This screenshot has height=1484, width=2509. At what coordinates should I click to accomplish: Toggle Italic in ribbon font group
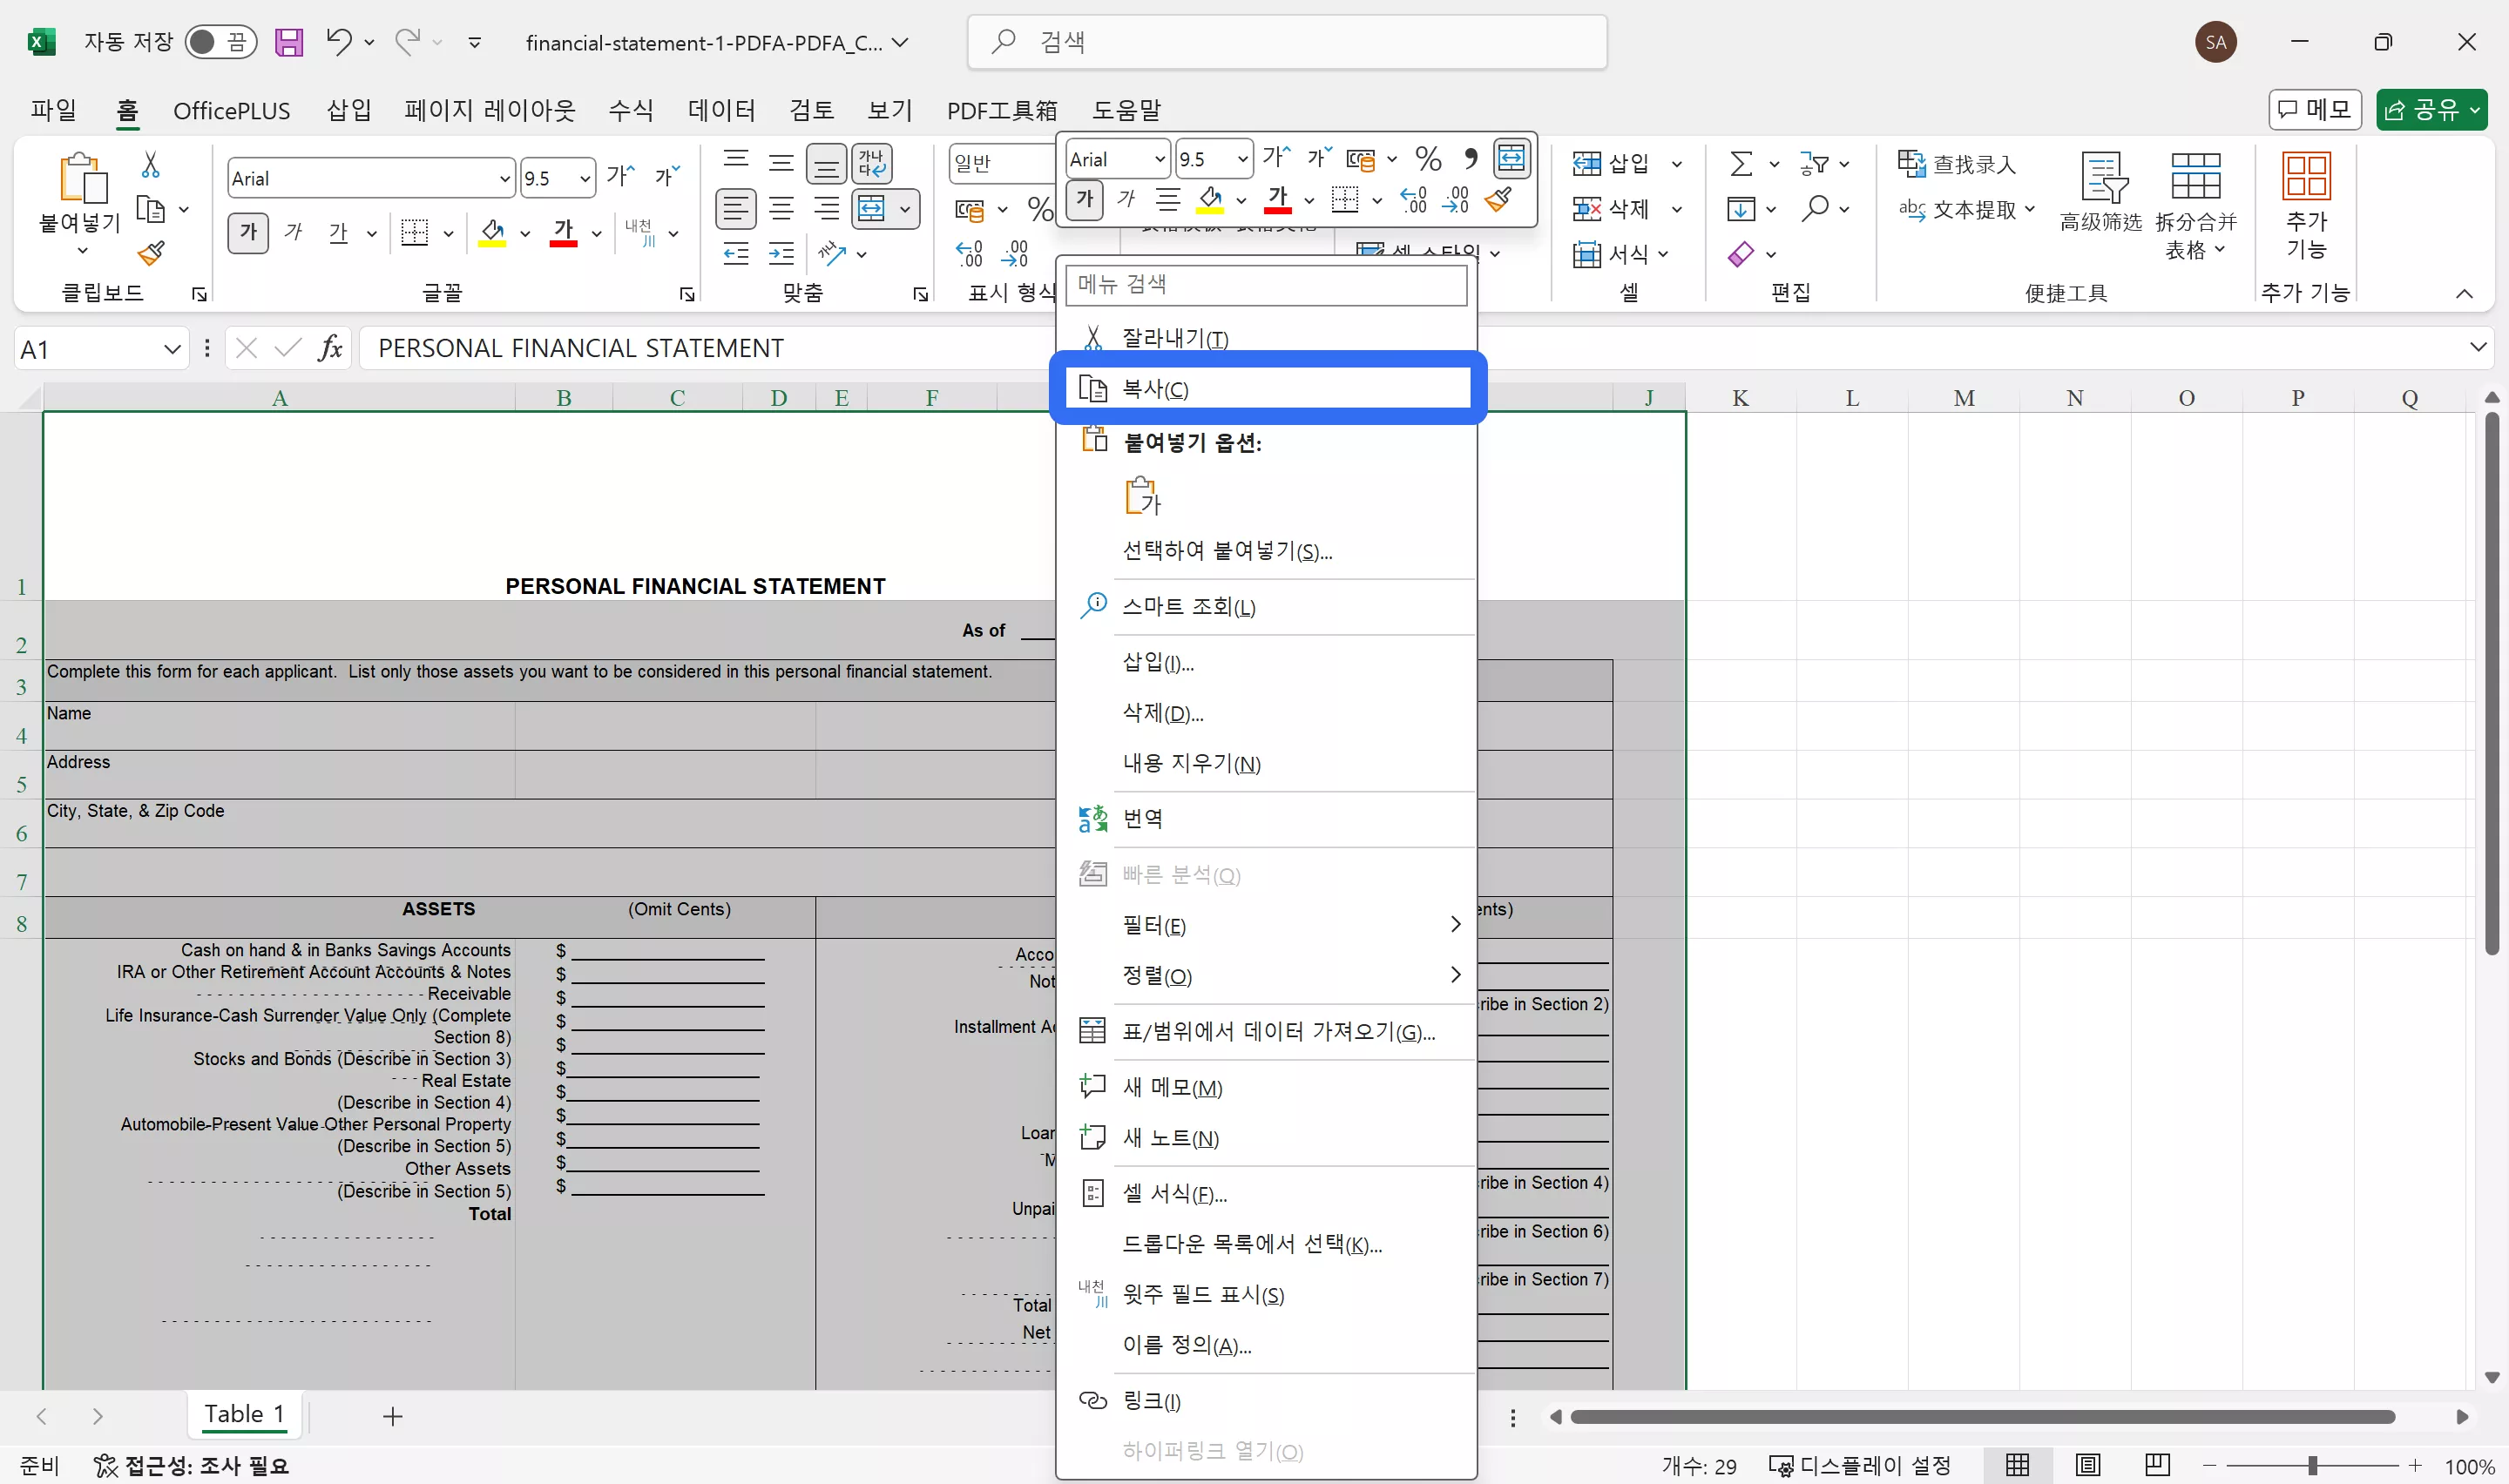293,233
